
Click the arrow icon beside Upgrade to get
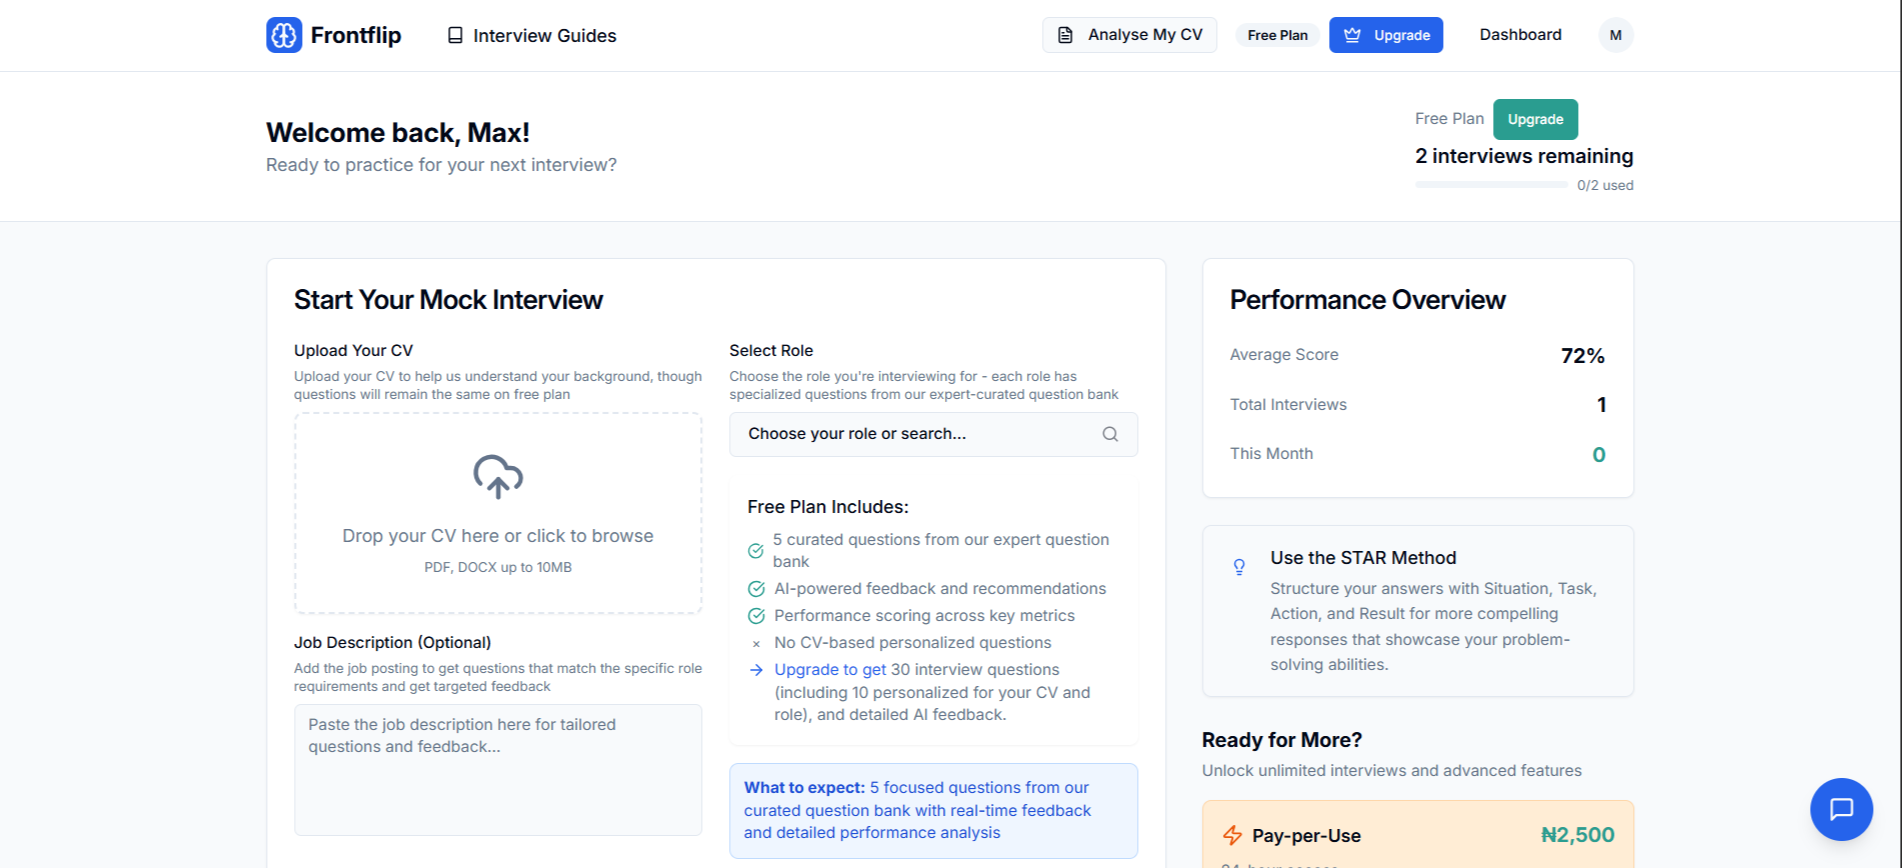click(x=756, y=670)
